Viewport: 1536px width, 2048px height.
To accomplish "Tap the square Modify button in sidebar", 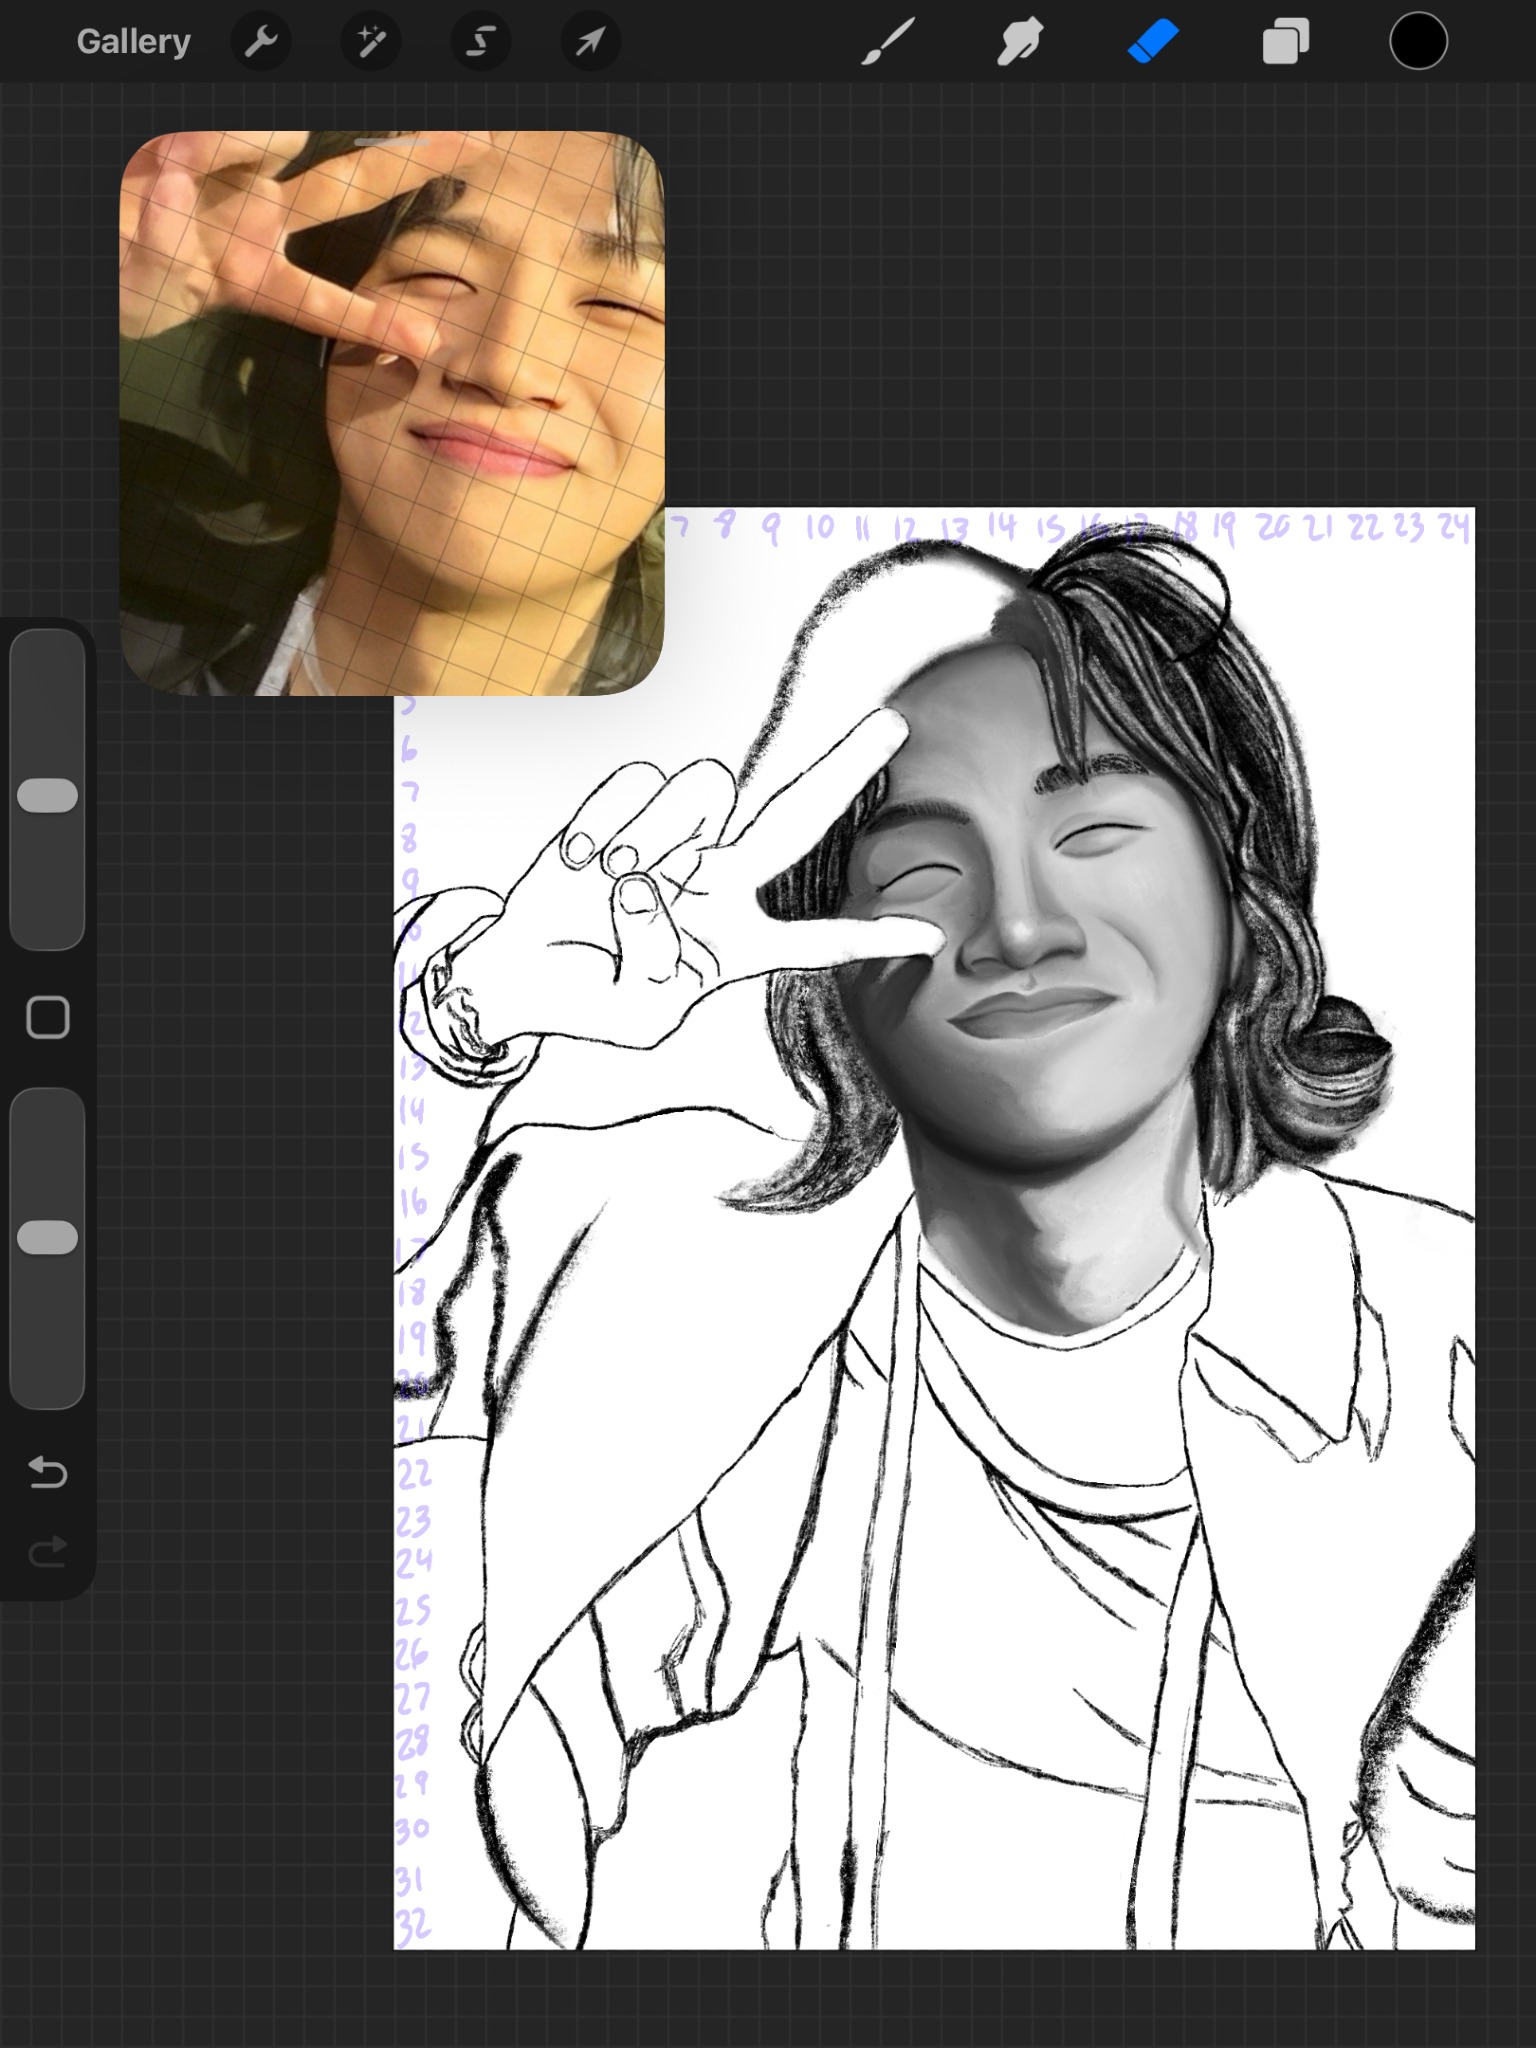I will coord(47,1018).
